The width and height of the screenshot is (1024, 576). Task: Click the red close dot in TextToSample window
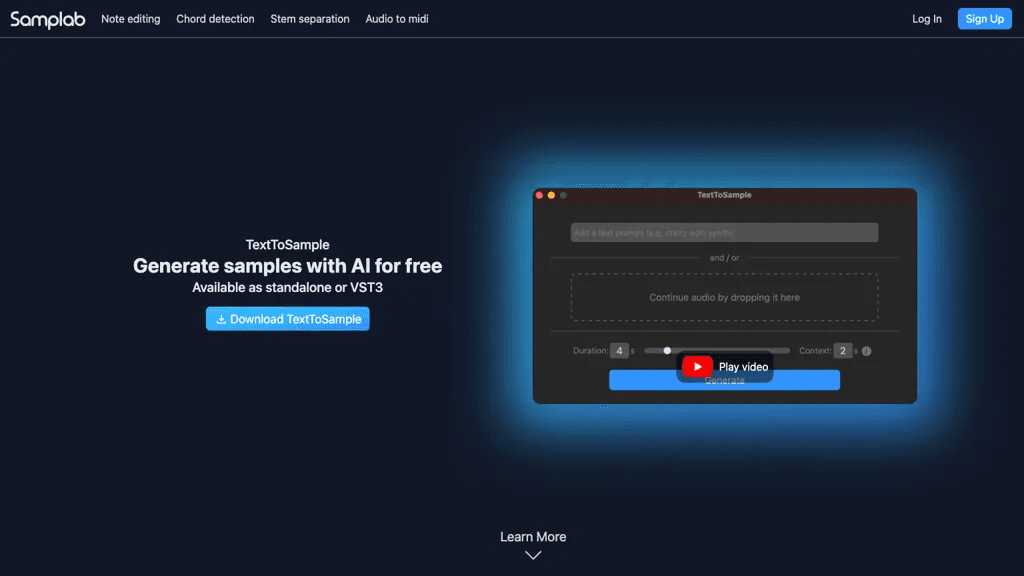(539, 195)
